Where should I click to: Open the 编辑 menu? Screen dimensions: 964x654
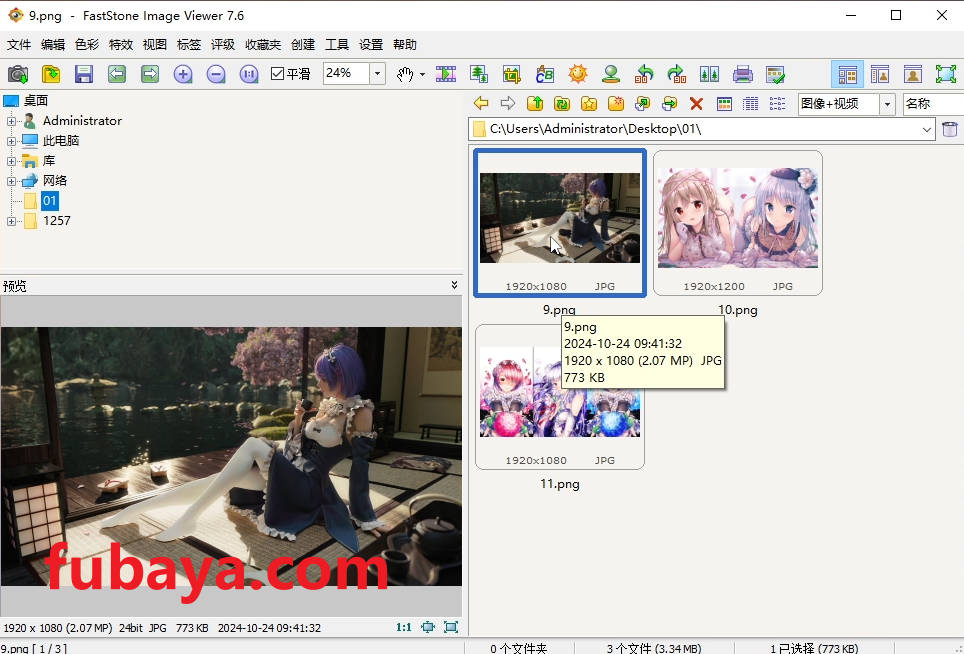[53, 44]
